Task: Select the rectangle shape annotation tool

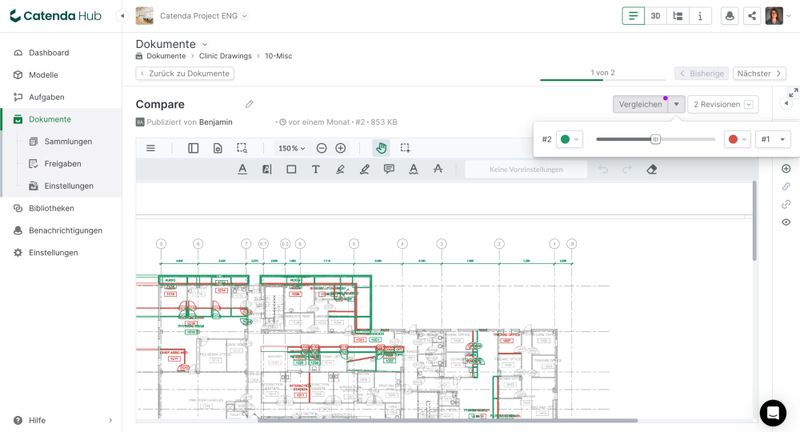Action: tap(291, 169)
